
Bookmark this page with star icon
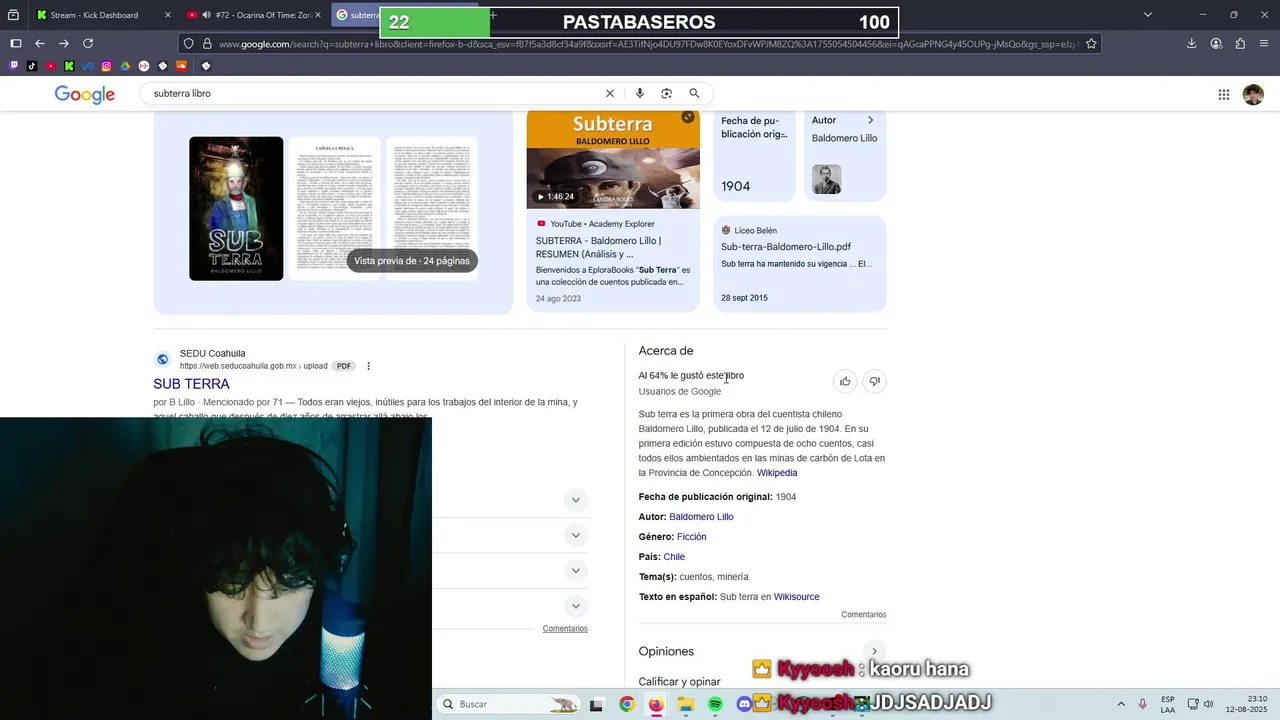click(1091, 44)
